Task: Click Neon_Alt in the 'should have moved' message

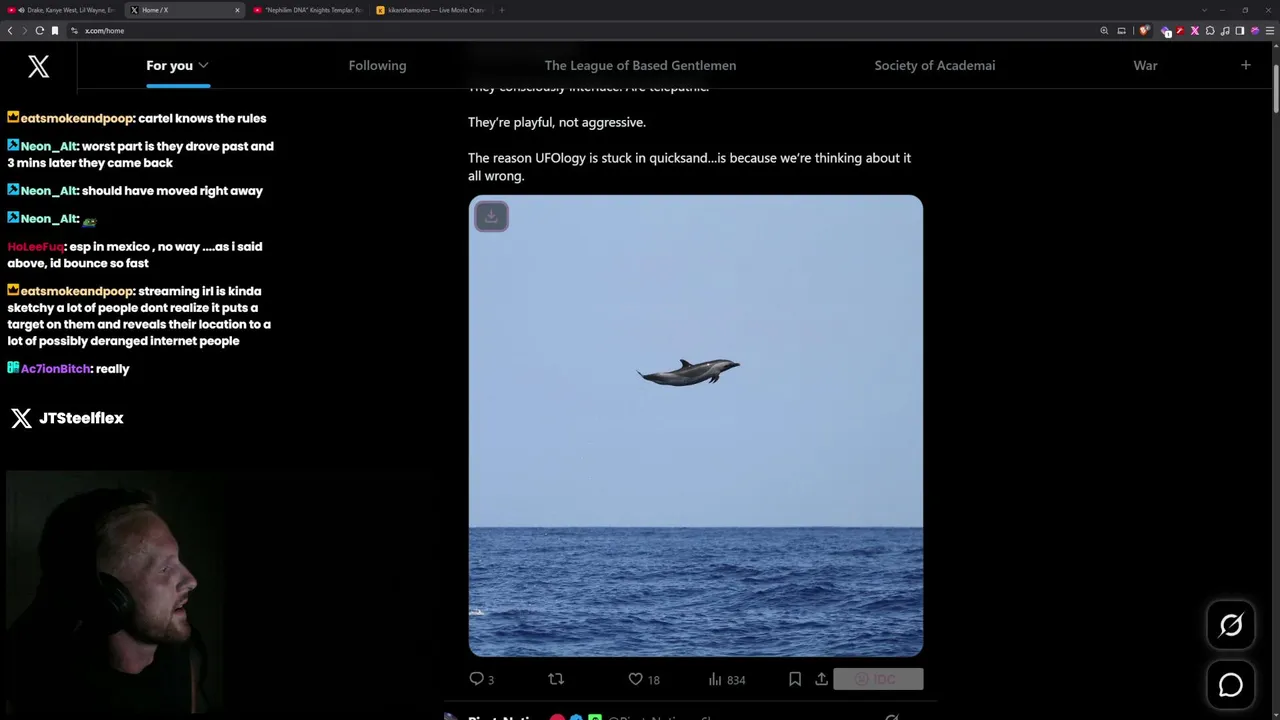Action: click(49, 190)
